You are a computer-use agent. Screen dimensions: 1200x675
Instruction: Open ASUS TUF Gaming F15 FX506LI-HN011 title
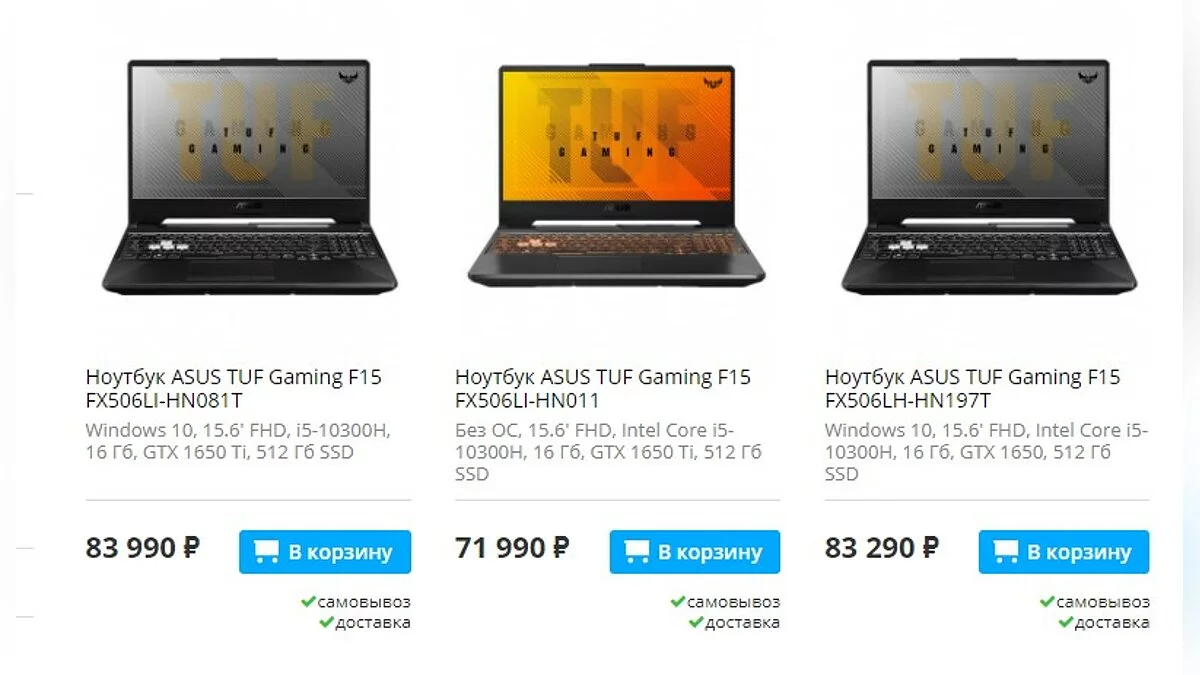(x=603, y=389)
